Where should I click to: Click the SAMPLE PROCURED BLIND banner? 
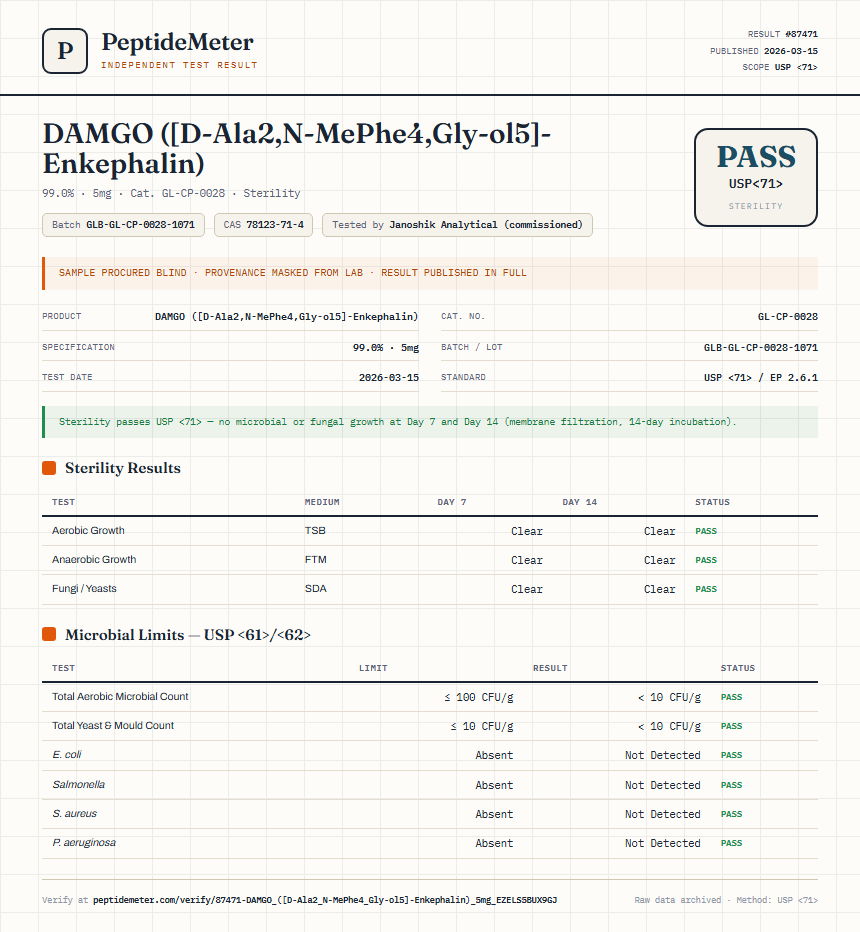pyautogui.click(x=430, y=273)
